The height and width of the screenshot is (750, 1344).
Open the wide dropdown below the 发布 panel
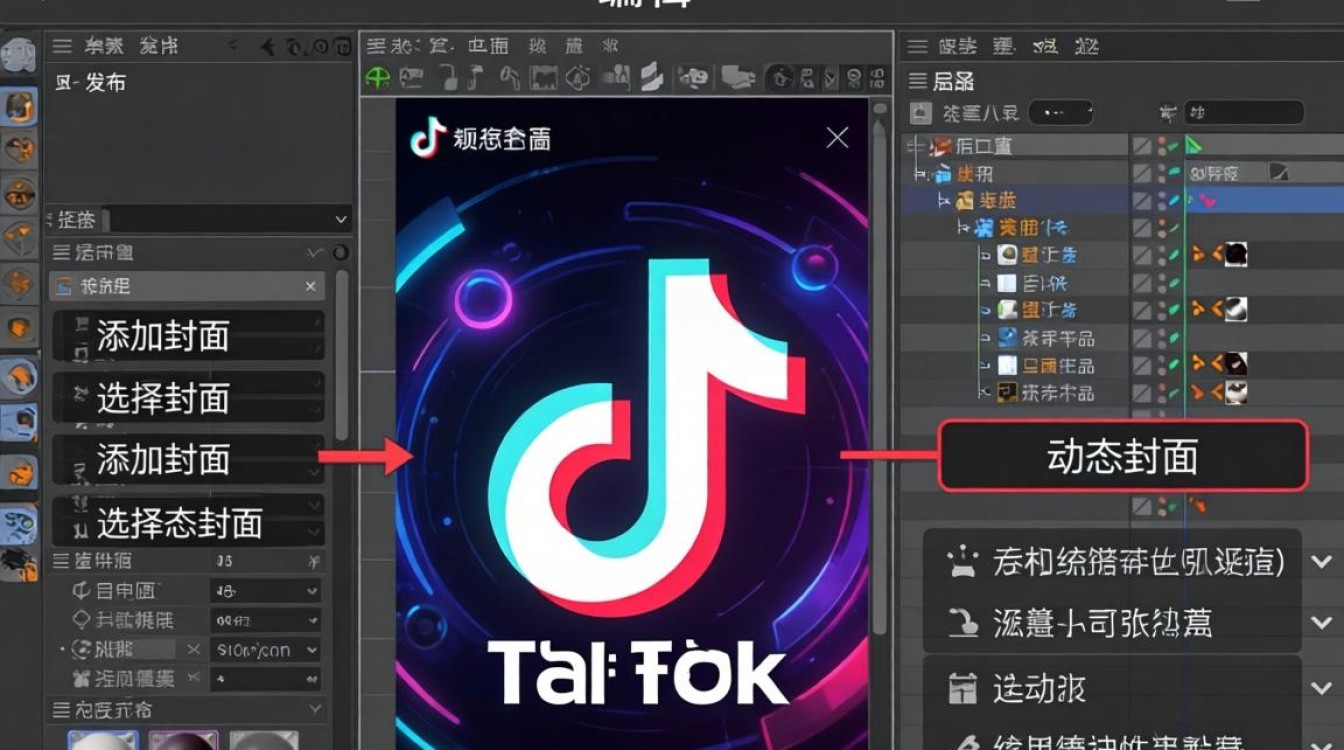(228, 219)
